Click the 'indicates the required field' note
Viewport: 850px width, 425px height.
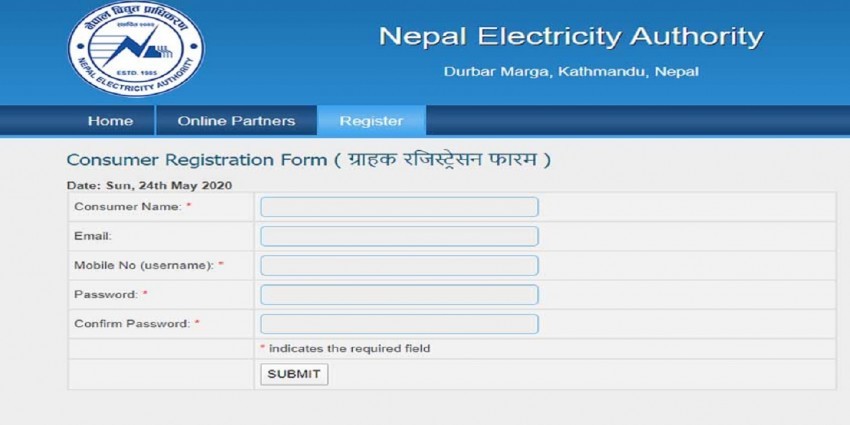pyautogui.click(x=349, y=349)
